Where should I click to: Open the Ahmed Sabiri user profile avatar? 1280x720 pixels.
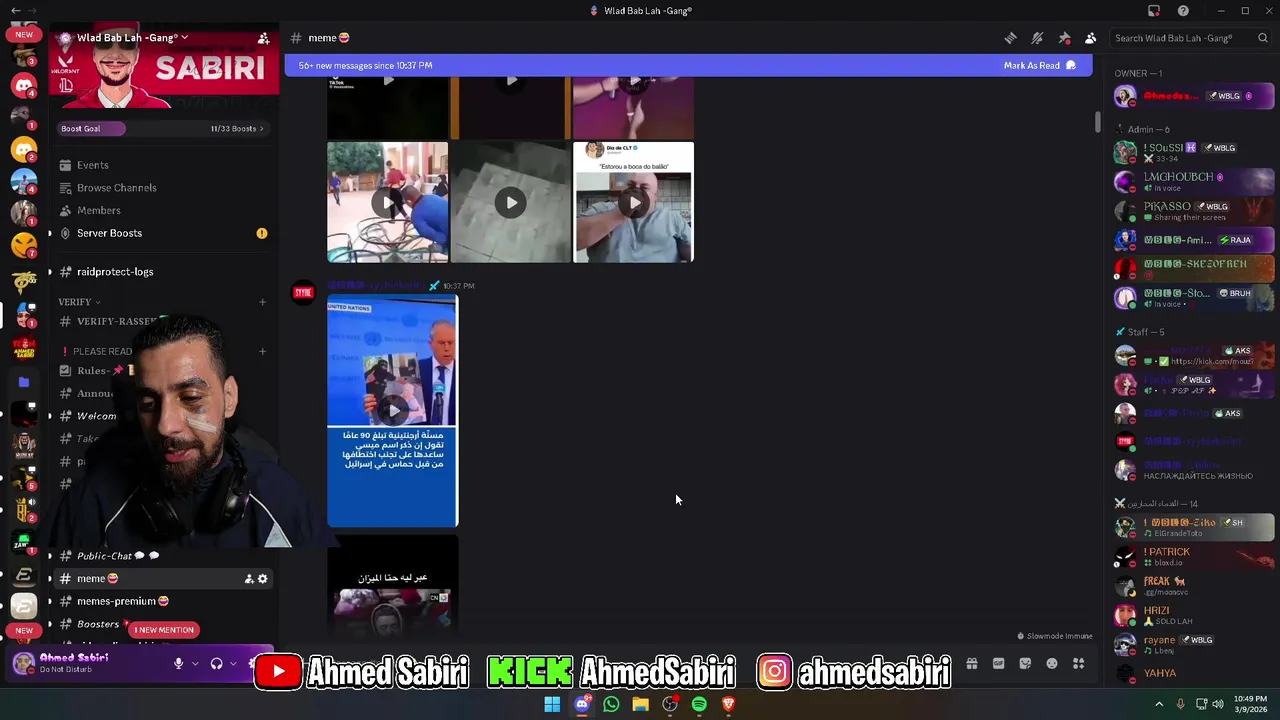(24, 663)
